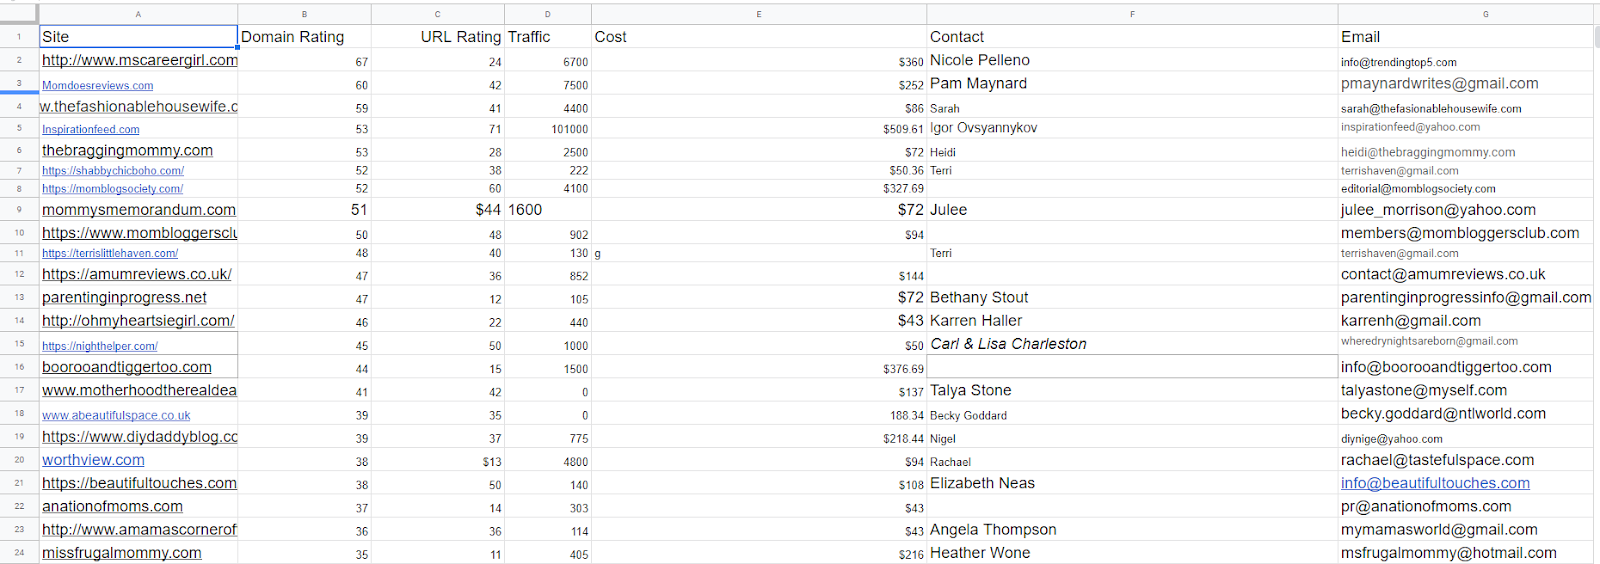Select cell with pmaynardwrites@gmail.com

coord(1465,84)
